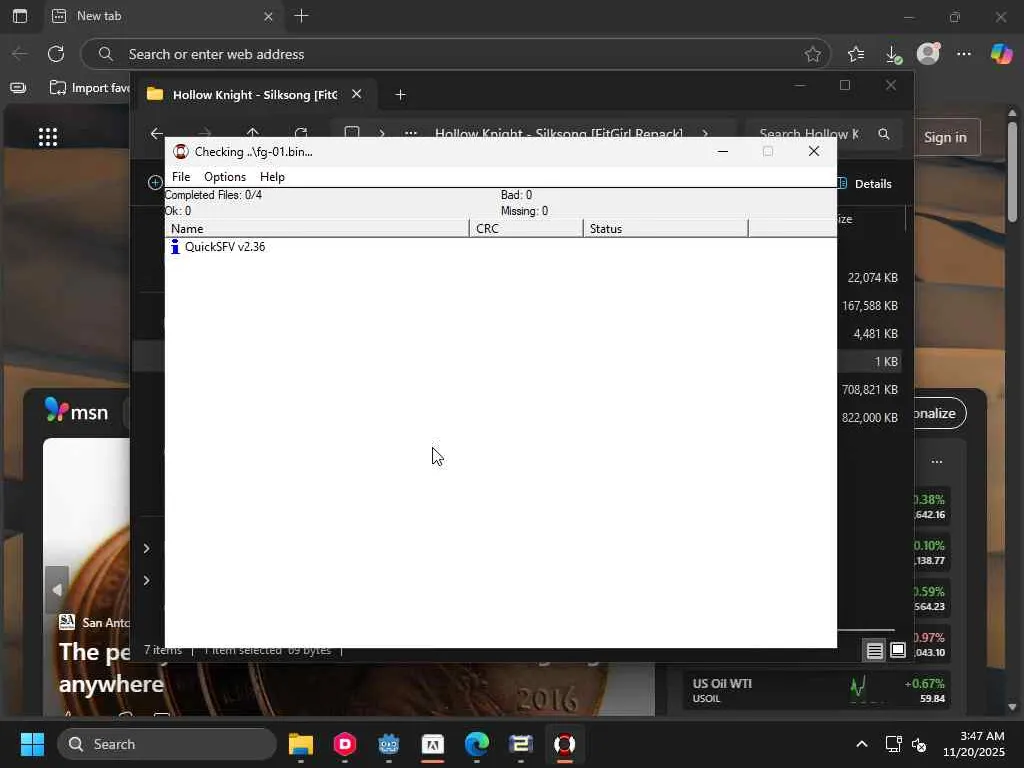Open Copilot in Edge

[x=1001, y=54]
